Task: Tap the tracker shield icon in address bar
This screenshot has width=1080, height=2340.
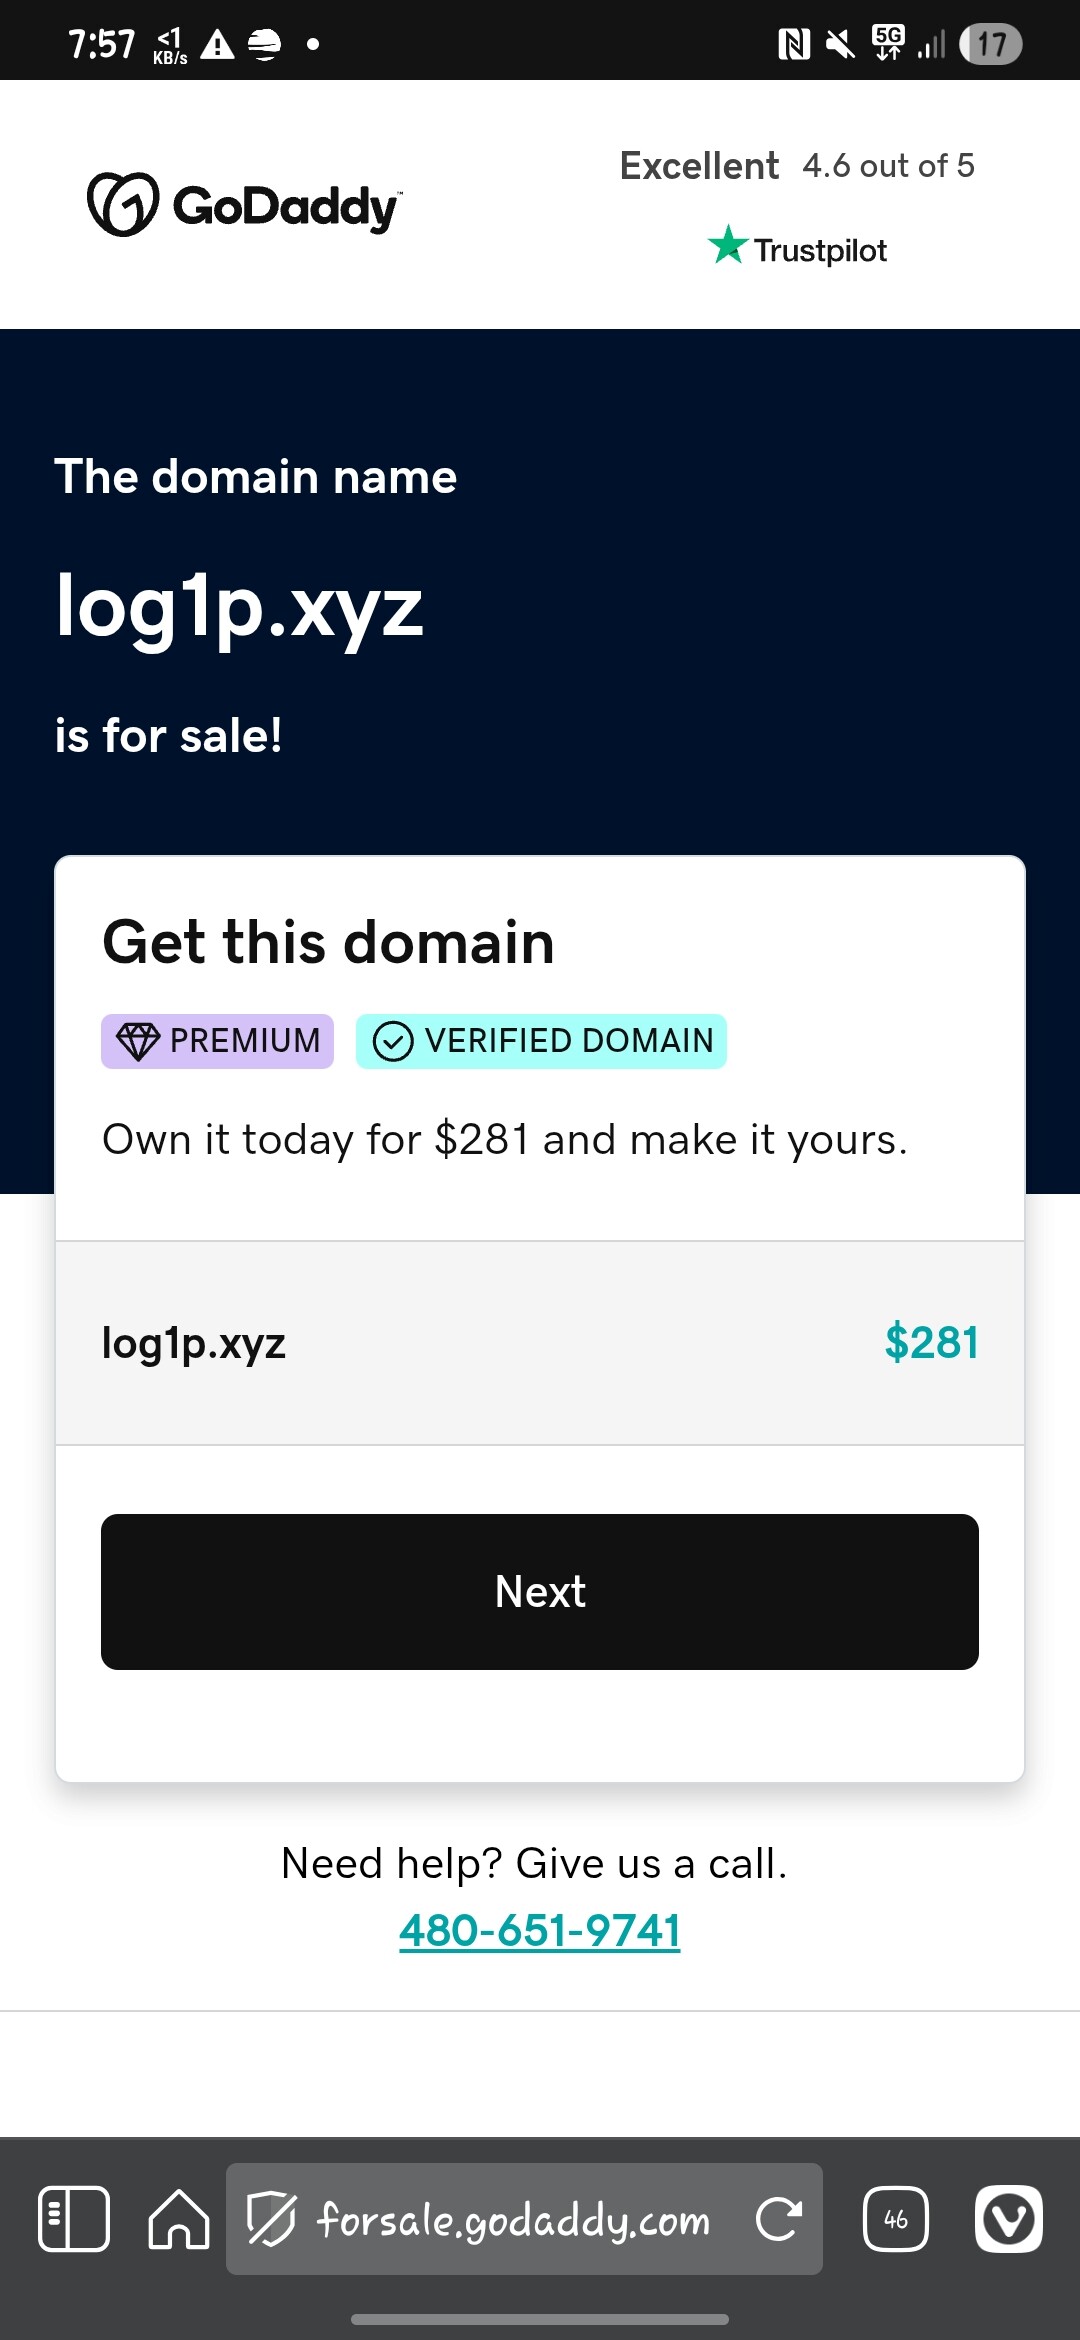Action: click(271, 2219)
